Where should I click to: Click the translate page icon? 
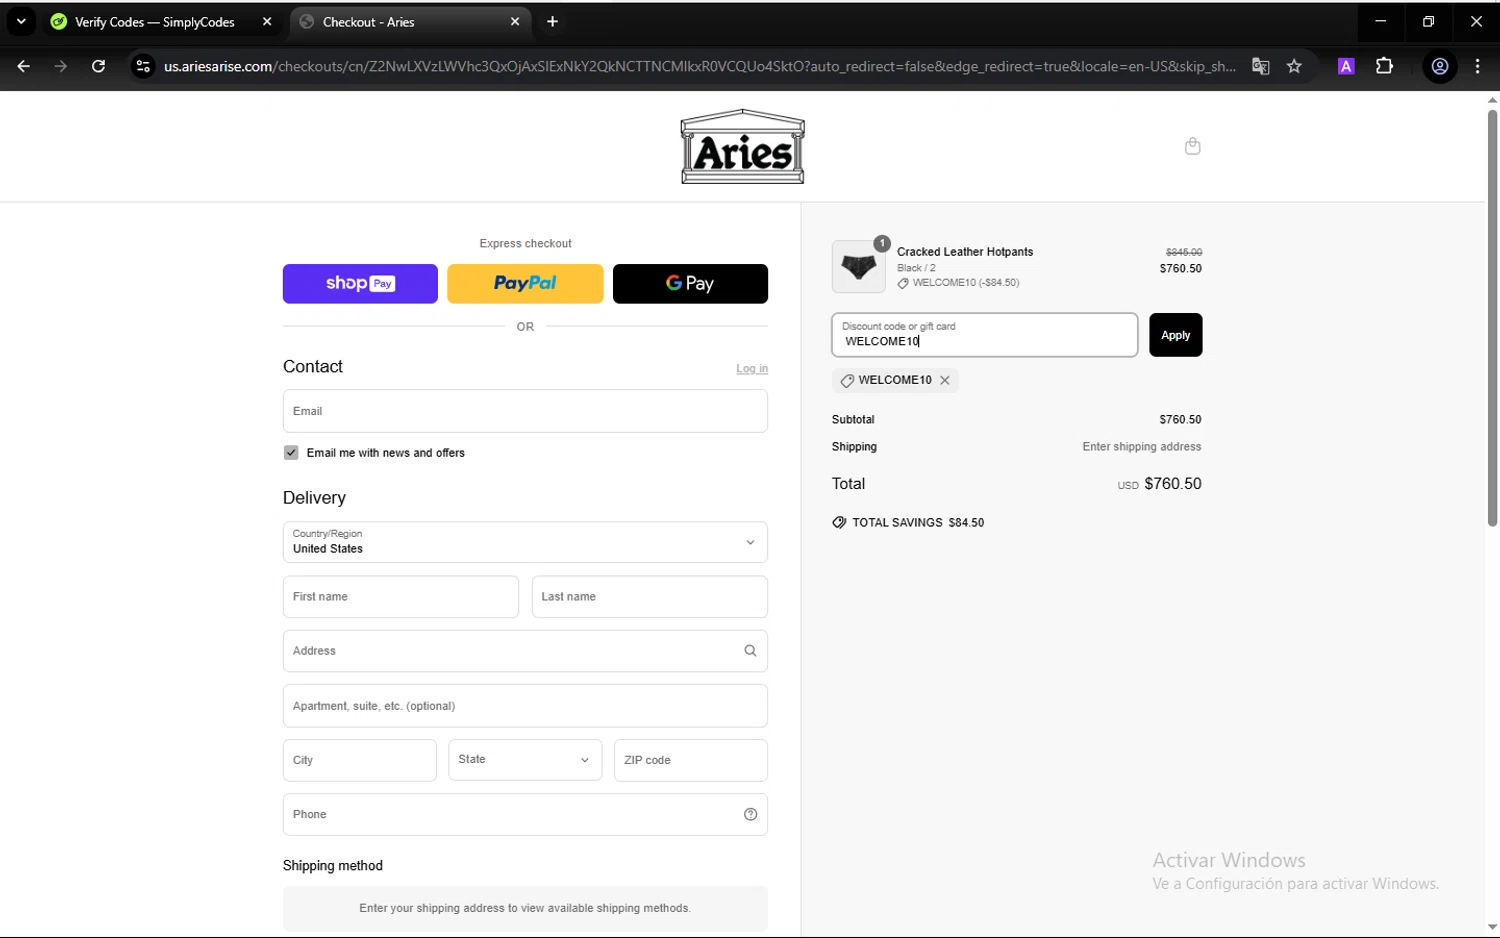pos(1260,66)
